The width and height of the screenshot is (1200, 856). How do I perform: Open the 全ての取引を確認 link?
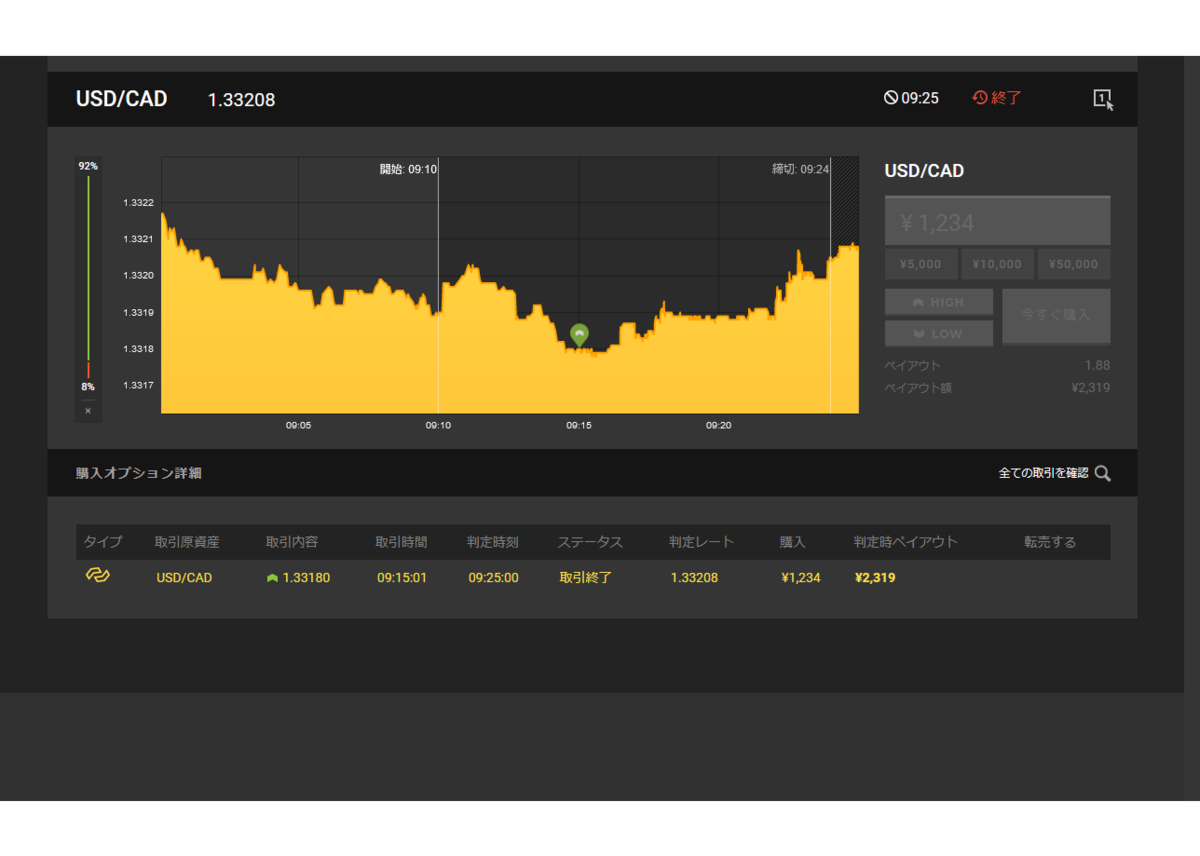(1043, 473)
